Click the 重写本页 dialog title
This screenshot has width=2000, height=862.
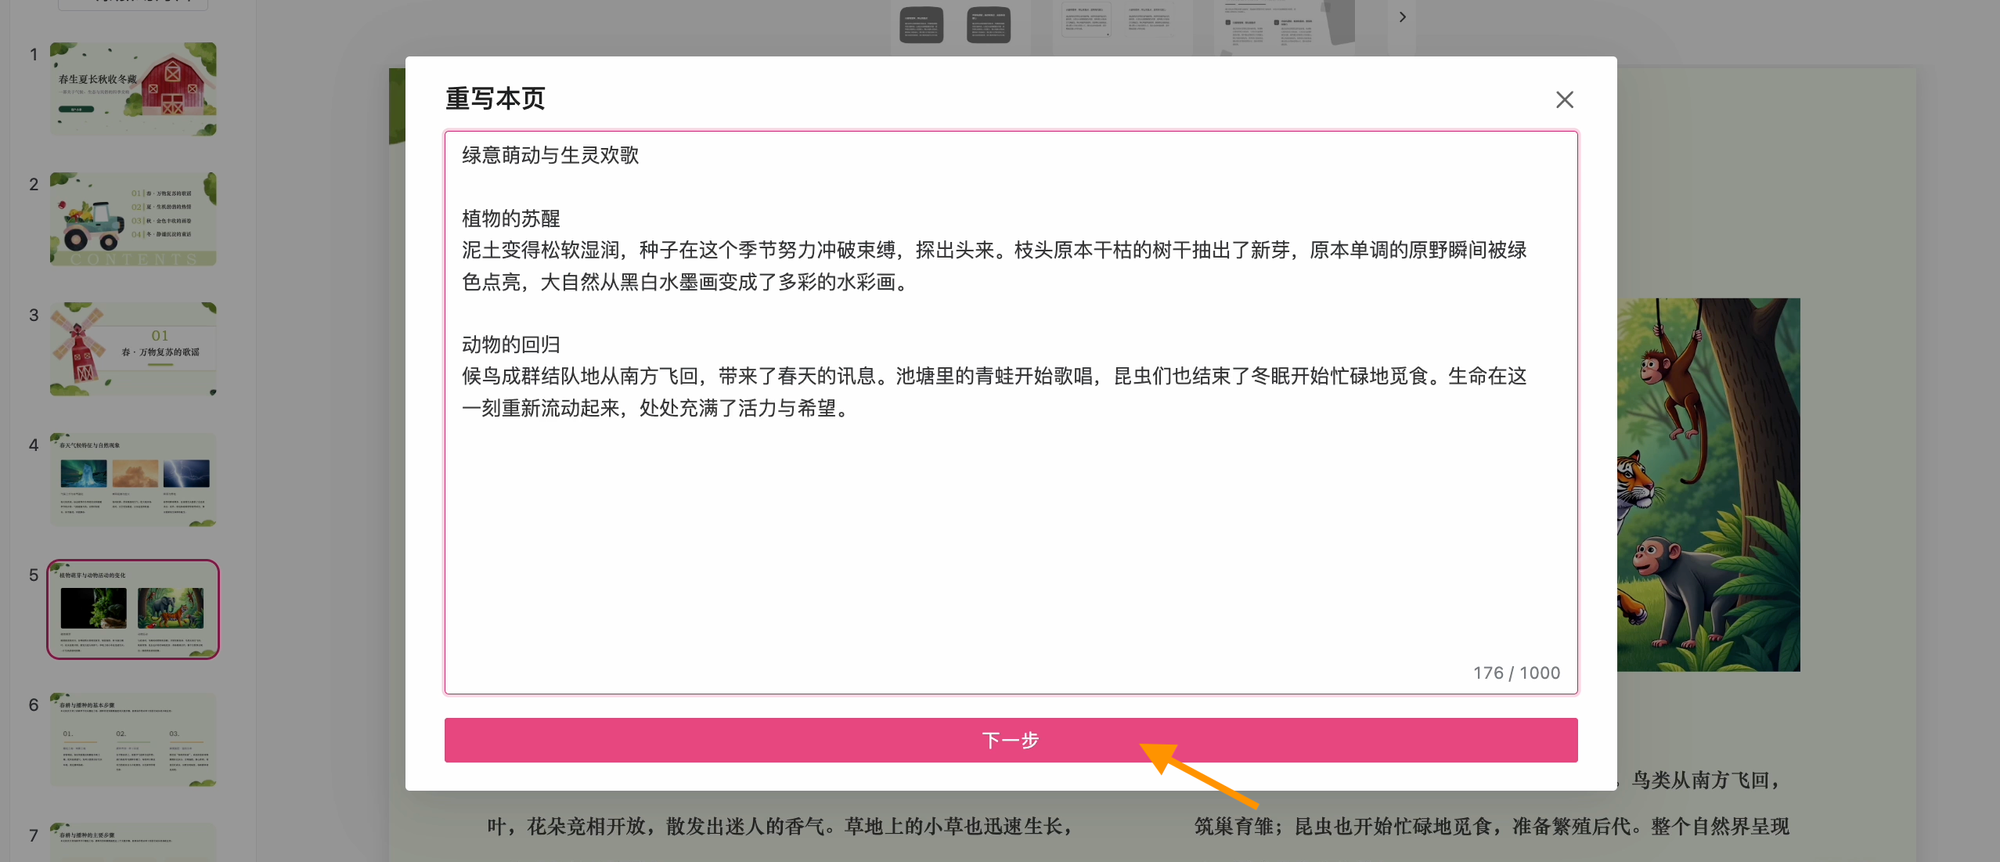click(x=495, y=99)
